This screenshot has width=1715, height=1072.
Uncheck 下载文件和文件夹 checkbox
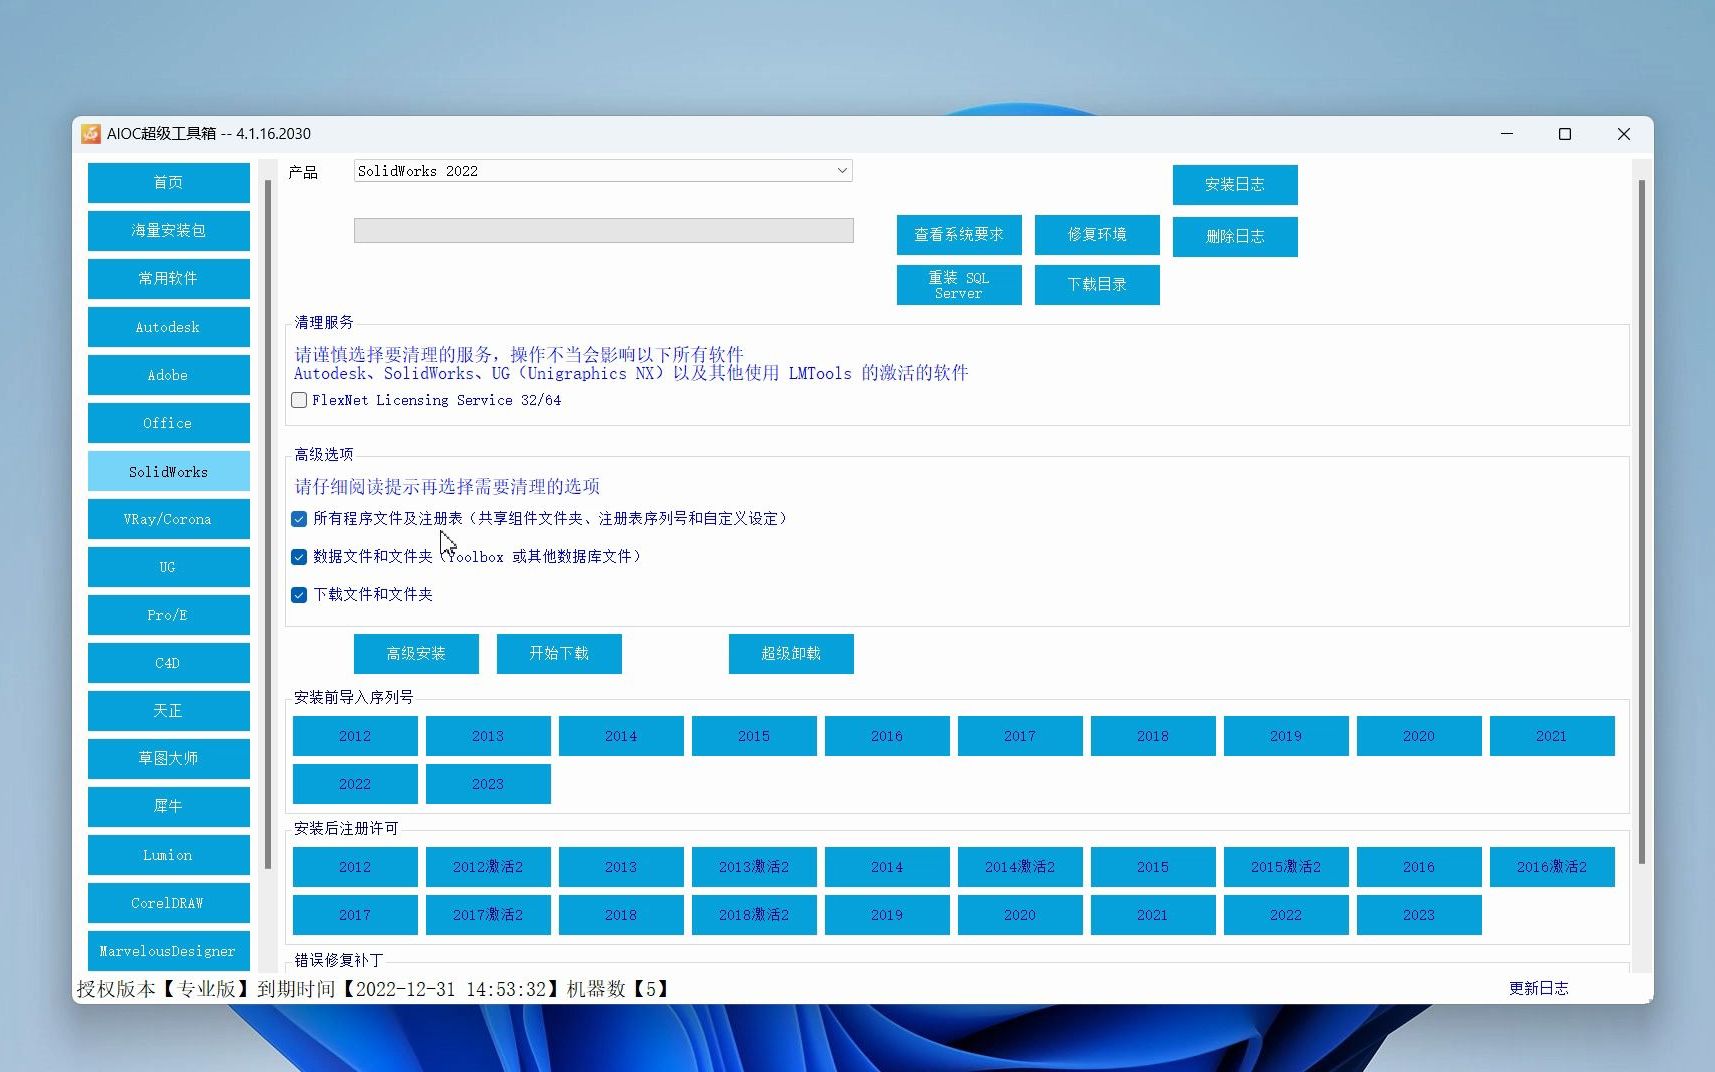299,595
